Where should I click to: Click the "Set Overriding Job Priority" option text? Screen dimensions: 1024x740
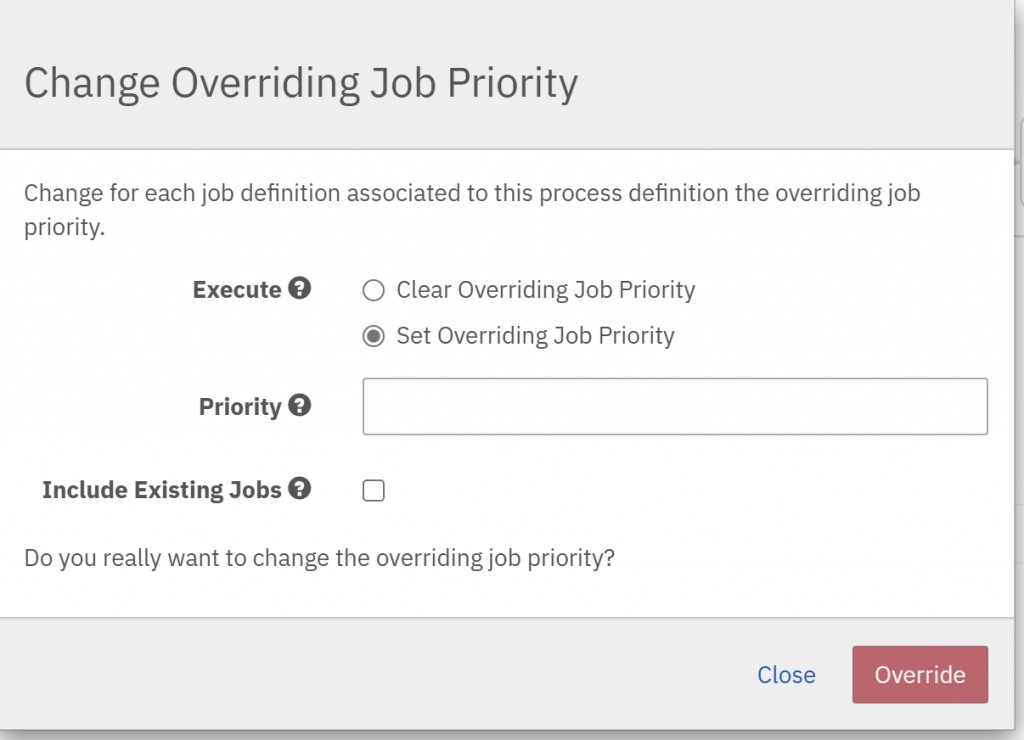point(535,335)
